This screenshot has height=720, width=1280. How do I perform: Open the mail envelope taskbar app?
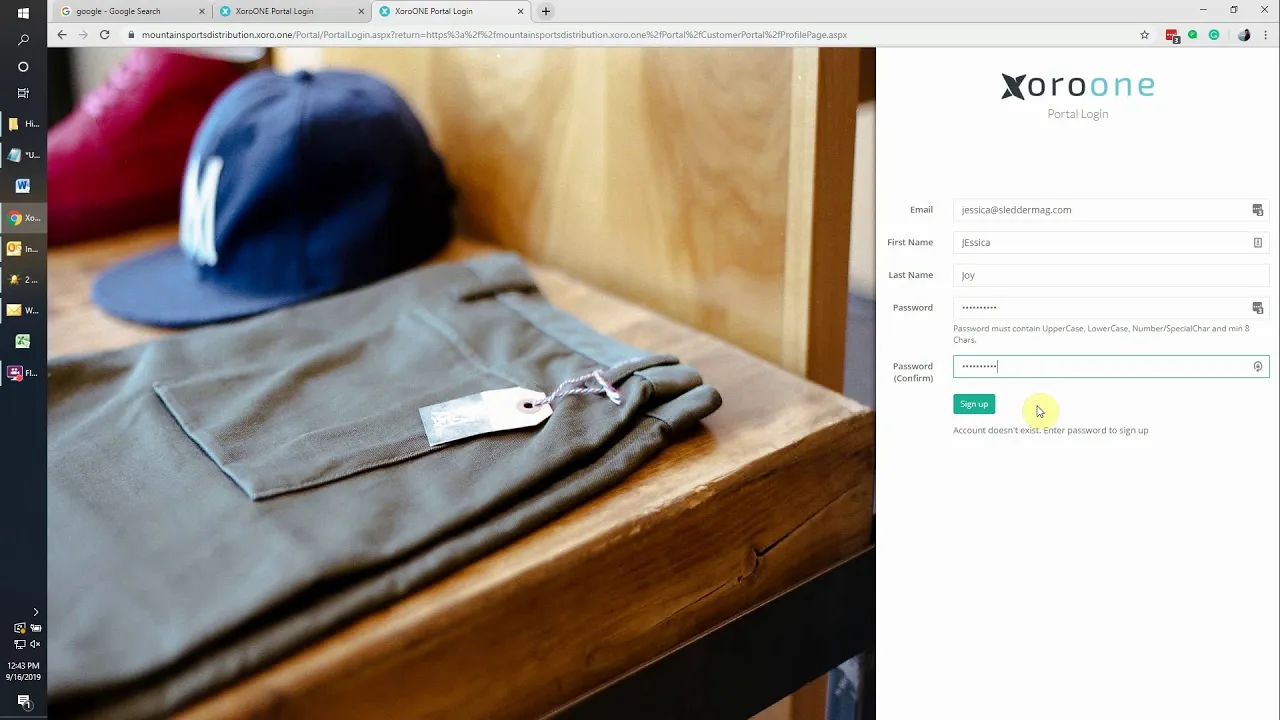coord(23,310)
